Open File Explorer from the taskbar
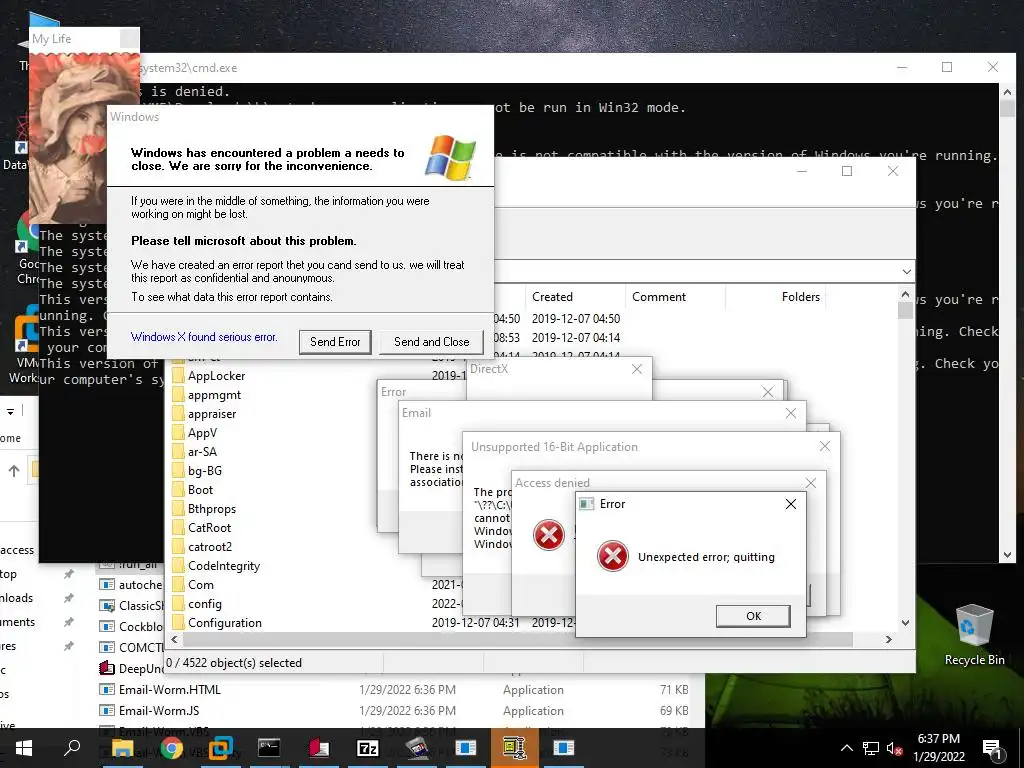Screen dimensions: 1024x768 tap(122, 748)
